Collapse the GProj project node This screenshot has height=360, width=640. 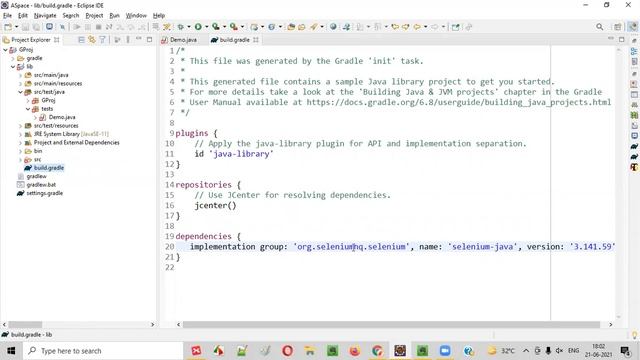5,50
